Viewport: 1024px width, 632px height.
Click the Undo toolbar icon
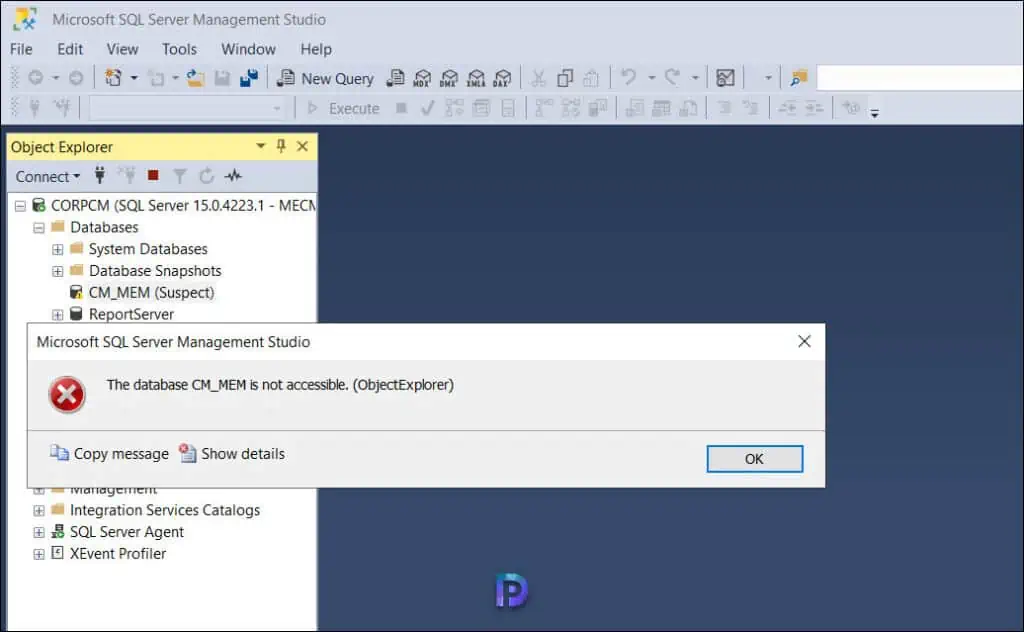pos(628,78)
